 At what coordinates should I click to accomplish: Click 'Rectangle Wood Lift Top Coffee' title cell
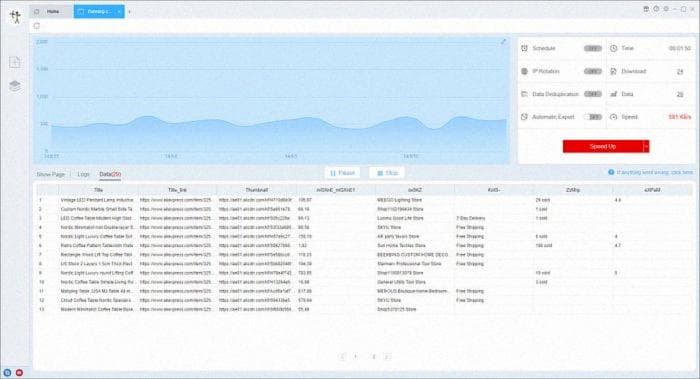[97, 254]
